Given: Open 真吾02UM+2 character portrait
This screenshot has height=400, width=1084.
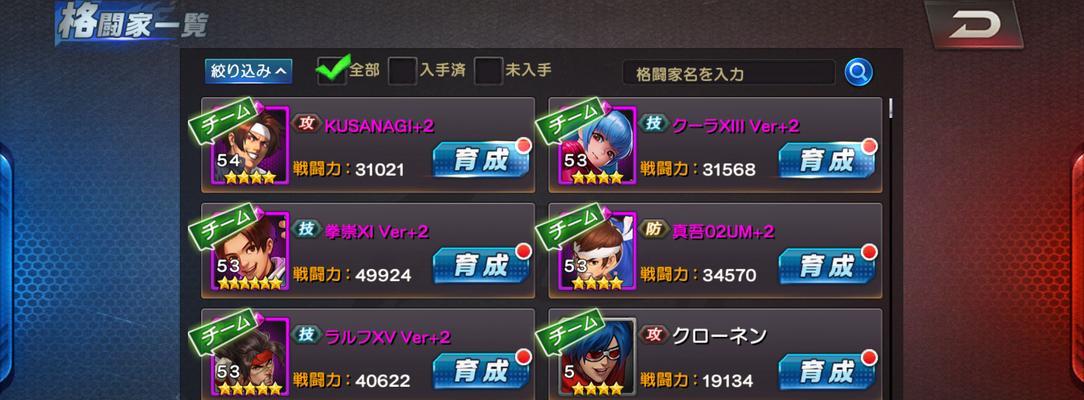Looking at the screenshot, I should pos(598,251).
